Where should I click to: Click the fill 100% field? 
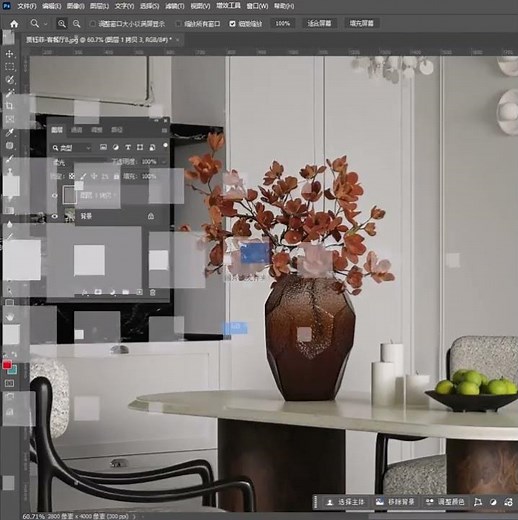click(149, 176)
